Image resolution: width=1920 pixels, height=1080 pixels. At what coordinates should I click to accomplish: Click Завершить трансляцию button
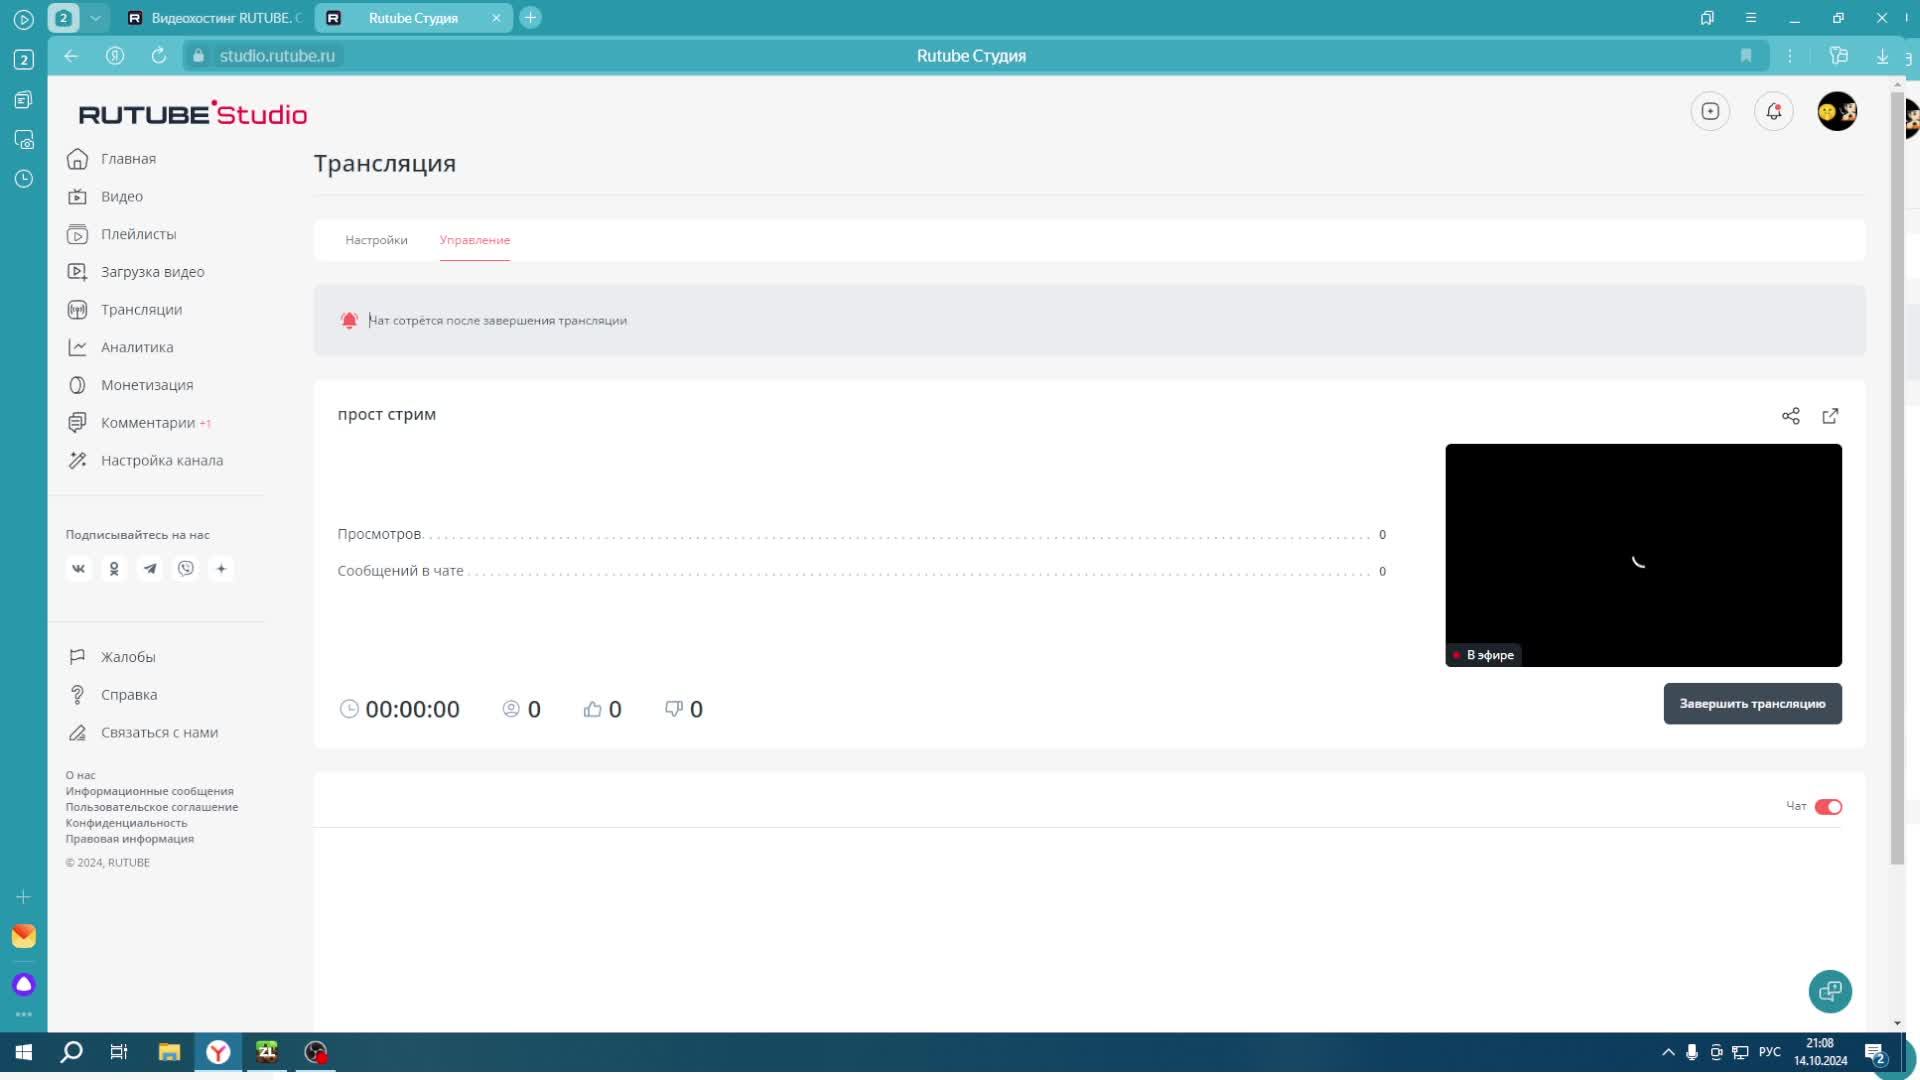point(1752,704)
